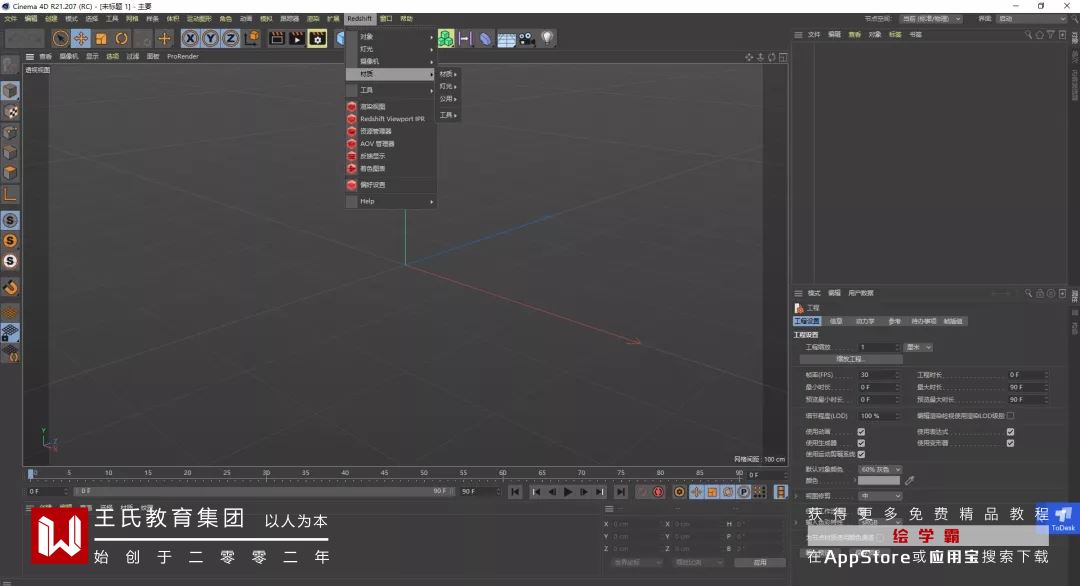Viewport: 1080px width, 586px height.
Task: Click the project scale button 缩放工程
Action: [x=851, y=359]
